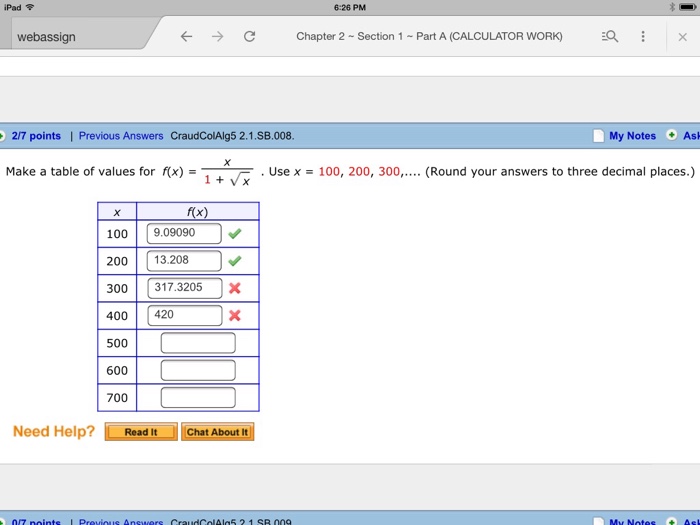
Task: Open the three-dot browser menu
Action: [x=643, y=37]
